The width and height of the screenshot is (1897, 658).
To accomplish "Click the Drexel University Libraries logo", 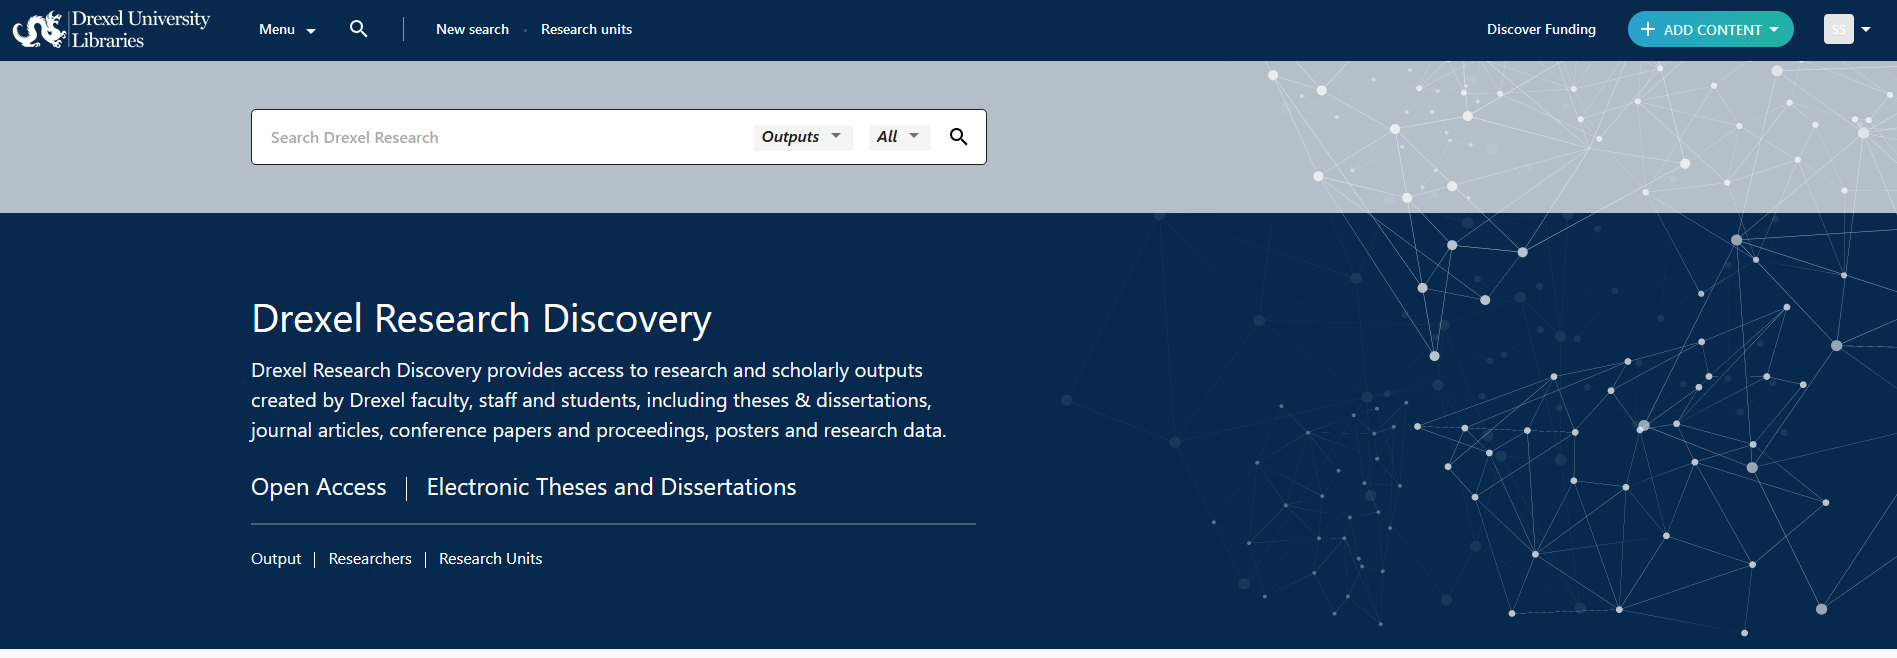I will [x=111, y=30].
